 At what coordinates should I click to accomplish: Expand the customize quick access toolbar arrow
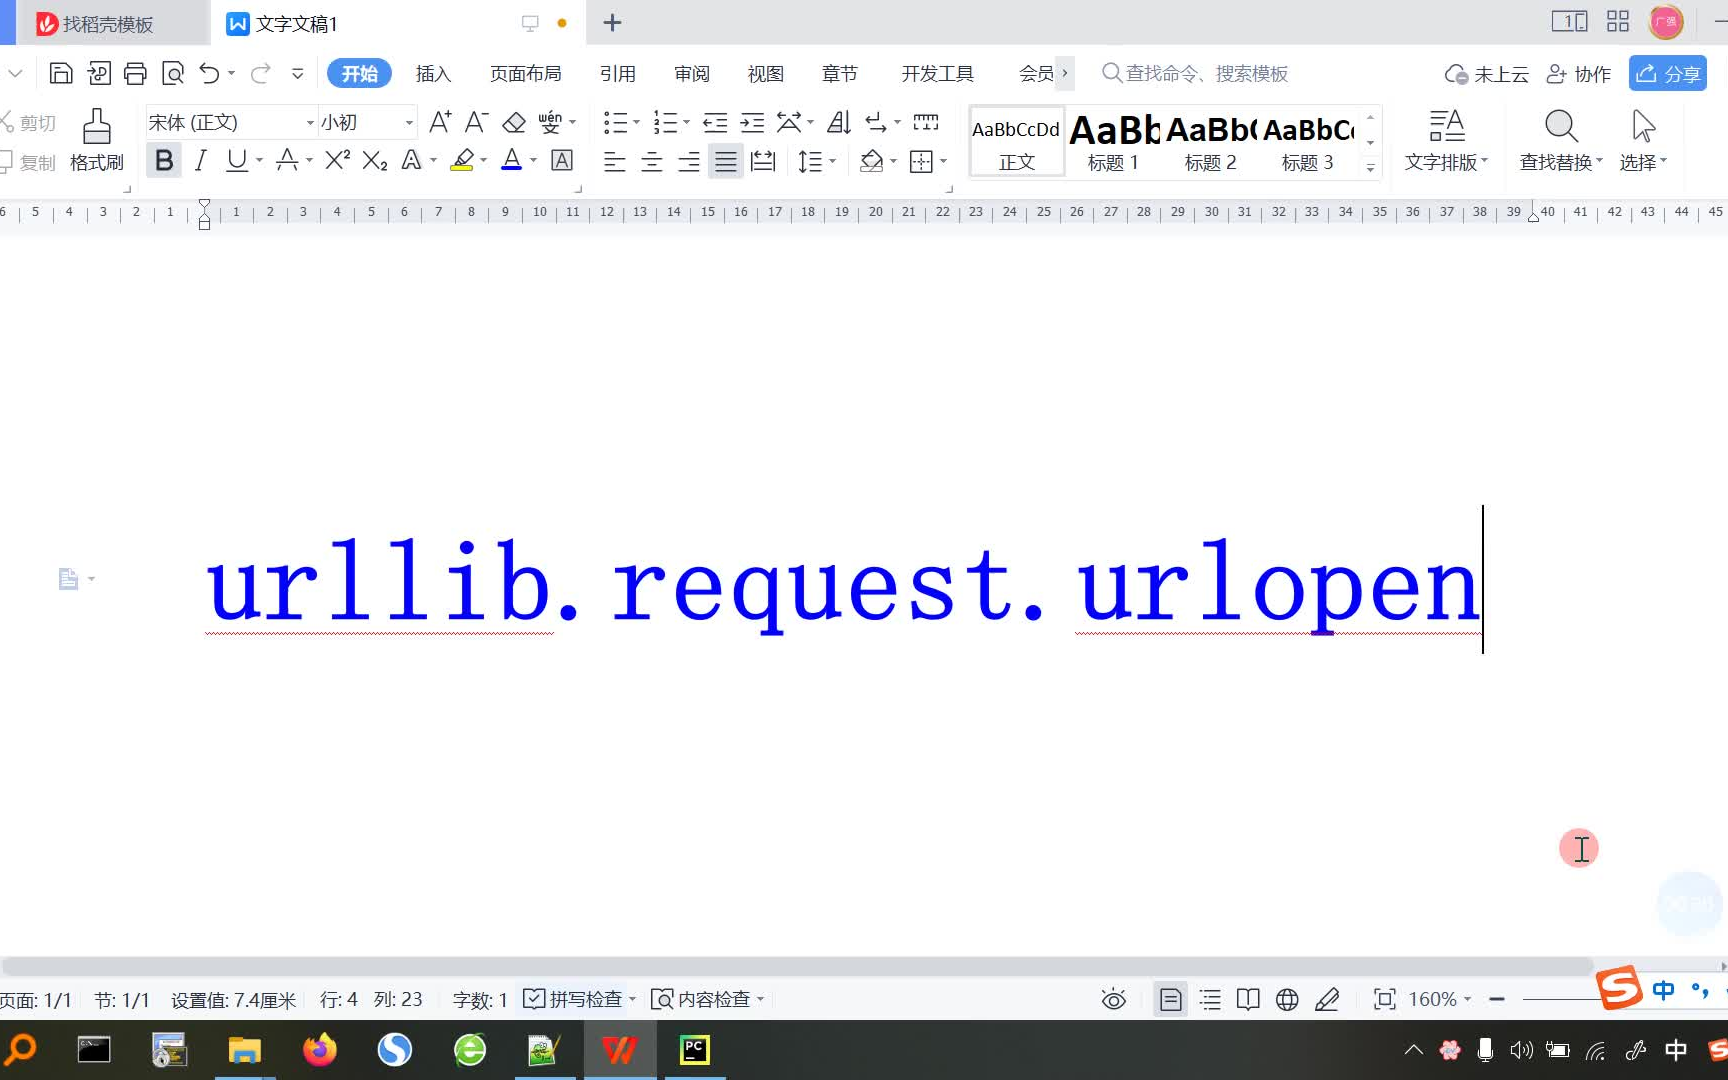(x=297, y=73)
